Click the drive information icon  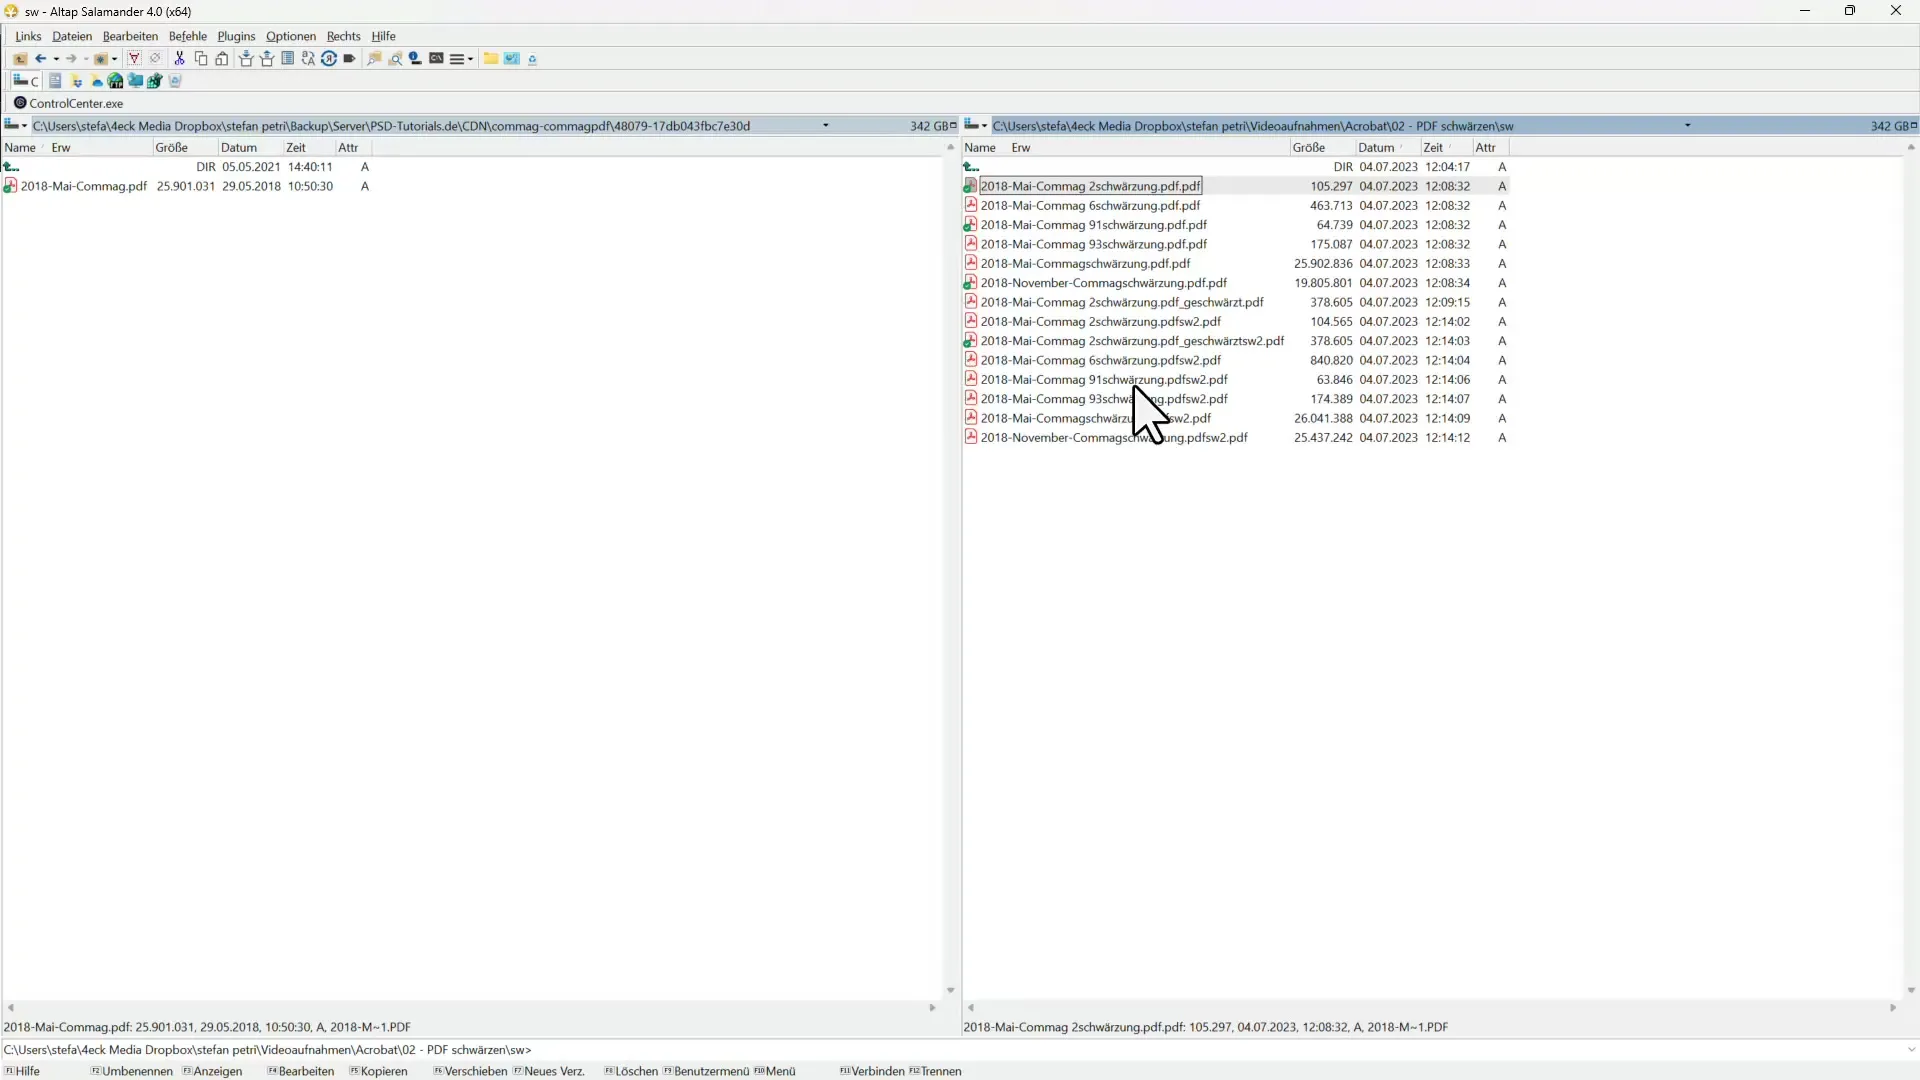pos(416,59)
